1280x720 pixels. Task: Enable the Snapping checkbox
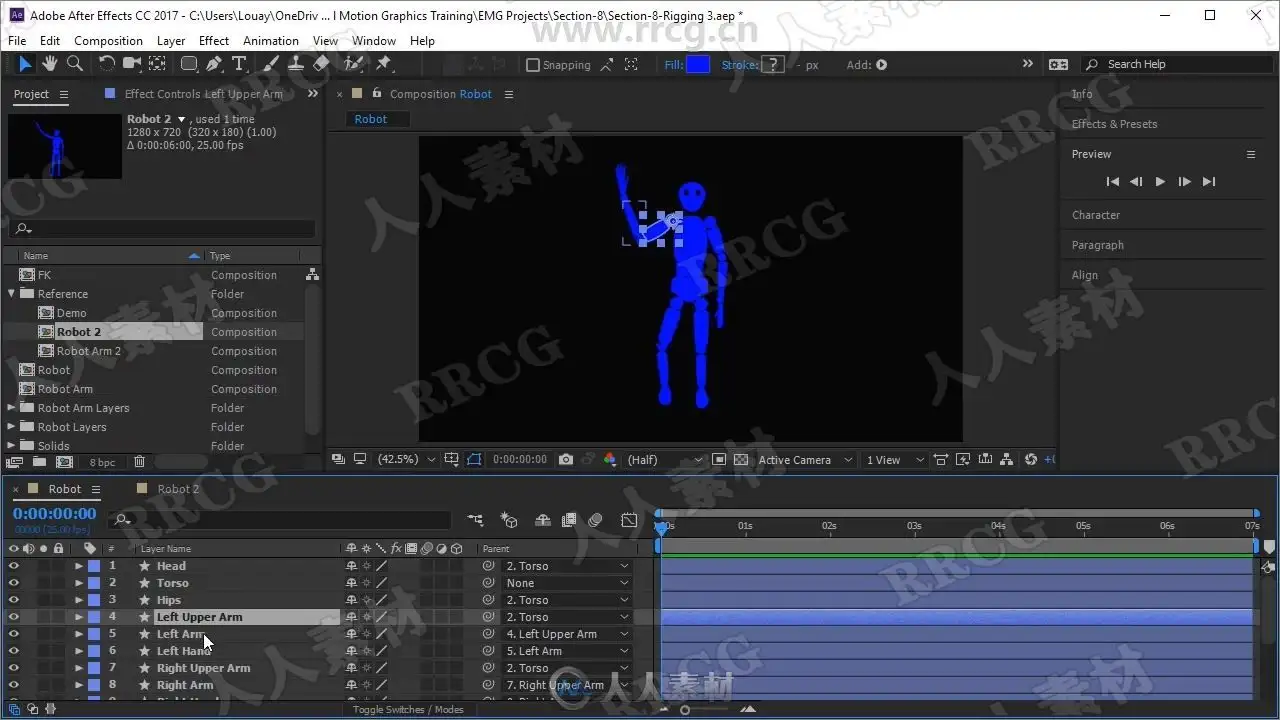[x=533, y=65]
